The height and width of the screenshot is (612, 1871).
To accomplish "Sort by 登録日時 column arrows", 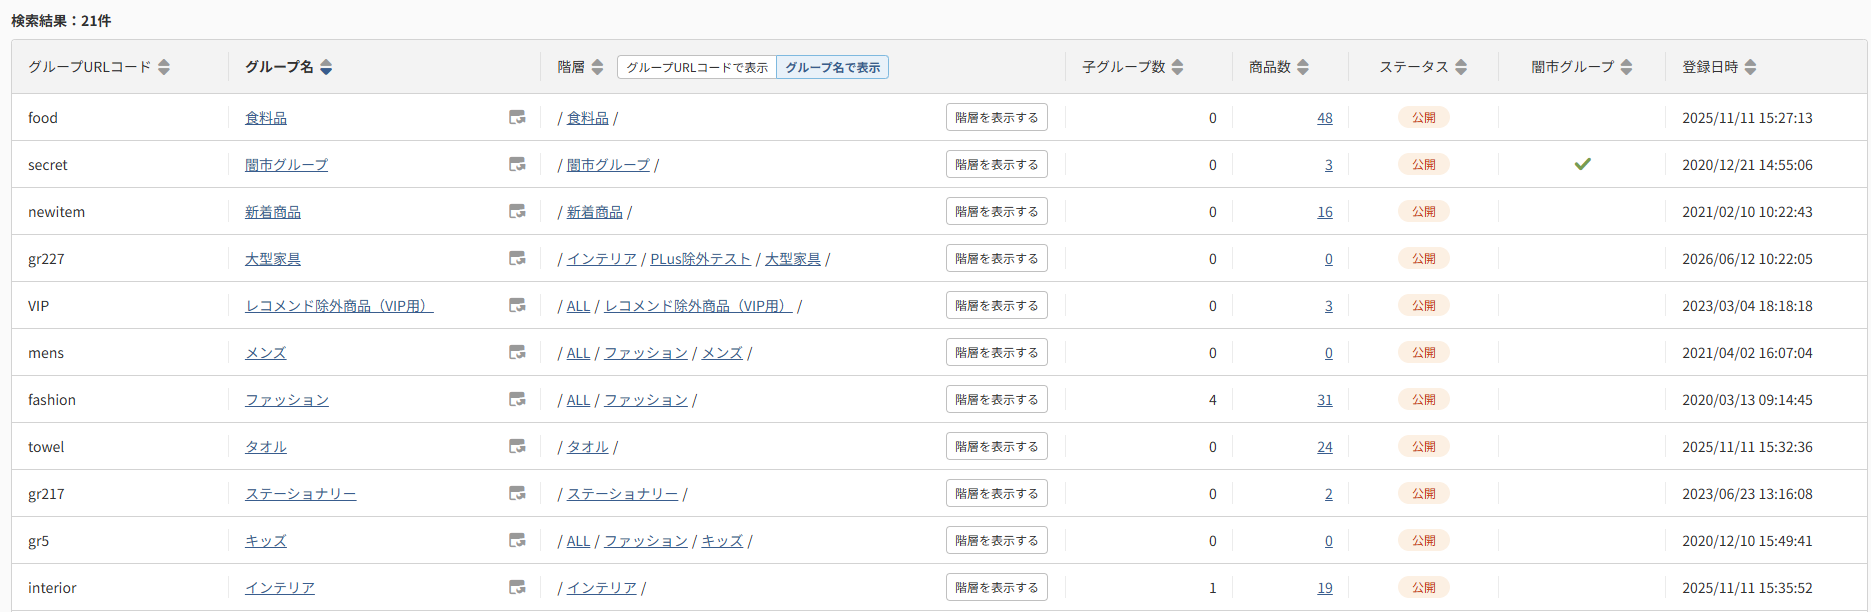I will click(1750, 67).
